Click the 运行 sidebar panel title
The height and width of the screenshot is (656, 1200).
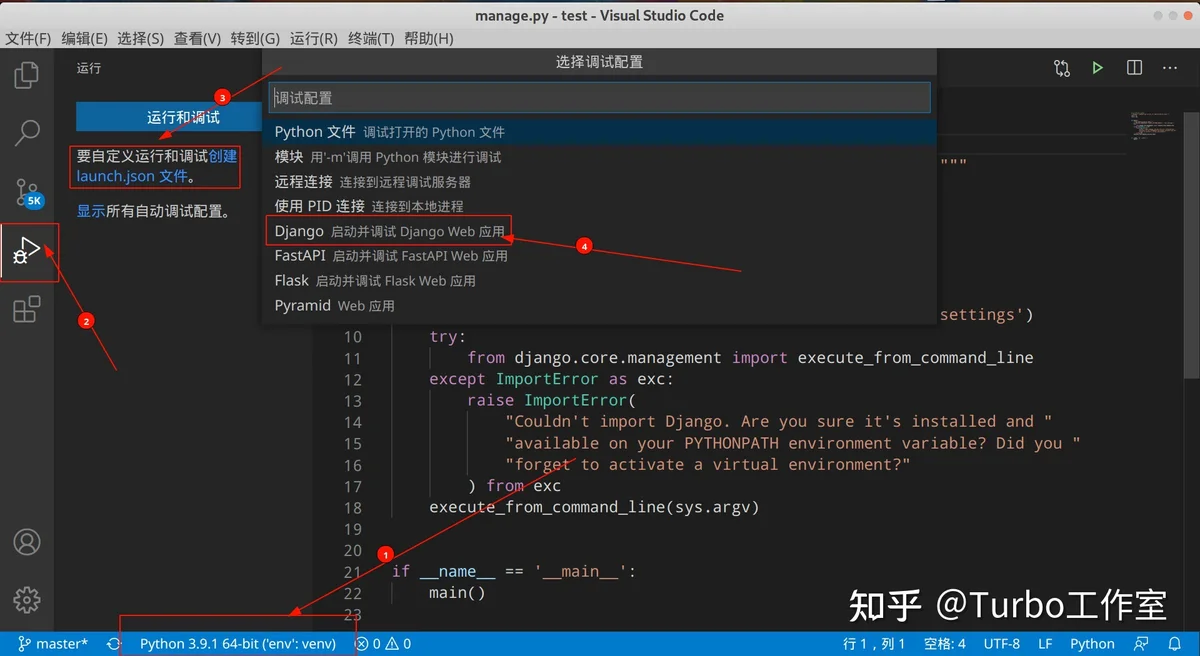pyautogui.click(x=89, y=68)
